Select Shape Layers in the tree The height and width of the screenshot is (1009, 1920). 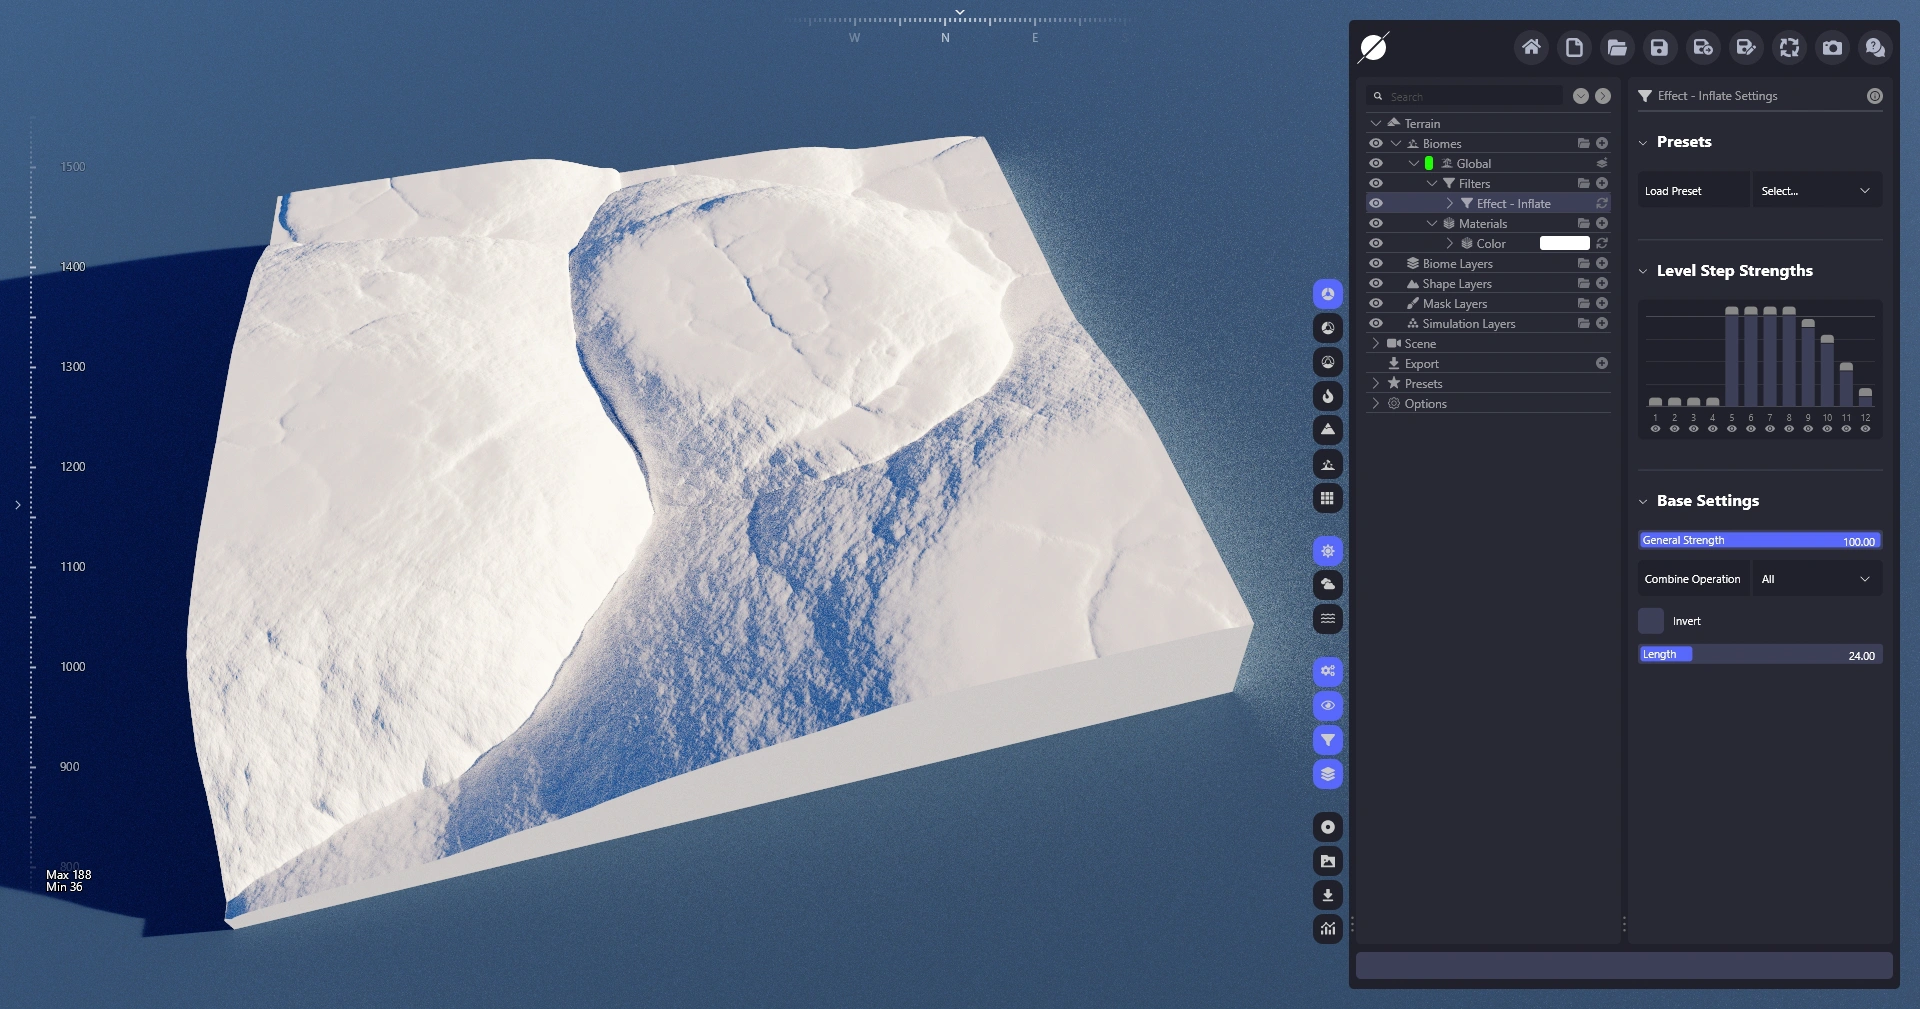[x=1456, y=283]
